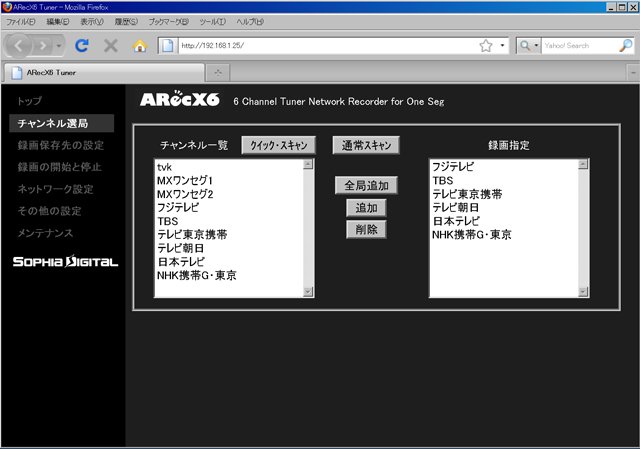Open the ブックマーク(B) menu

(168, 22)
